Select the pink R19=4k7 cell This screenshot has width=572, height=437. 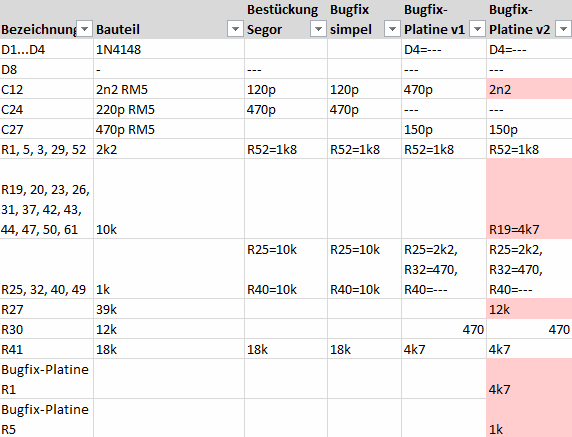coord(529,199)
